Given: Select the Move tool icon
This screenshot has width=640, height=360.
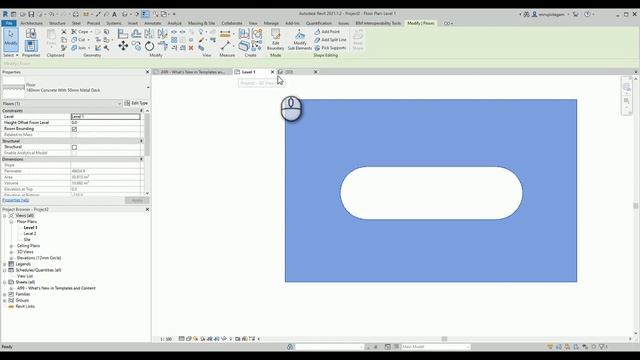Looking at the screenshot, I should click(123, 46).
